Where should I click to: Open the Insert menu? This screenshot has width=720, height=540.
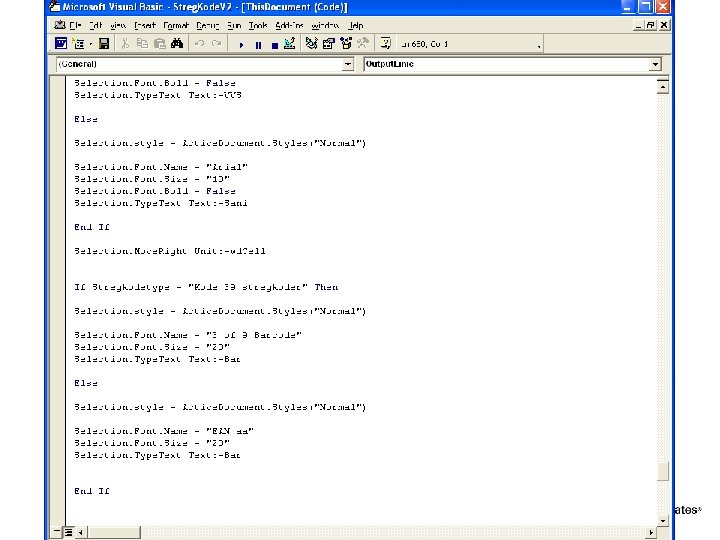[x=145, y=26]
